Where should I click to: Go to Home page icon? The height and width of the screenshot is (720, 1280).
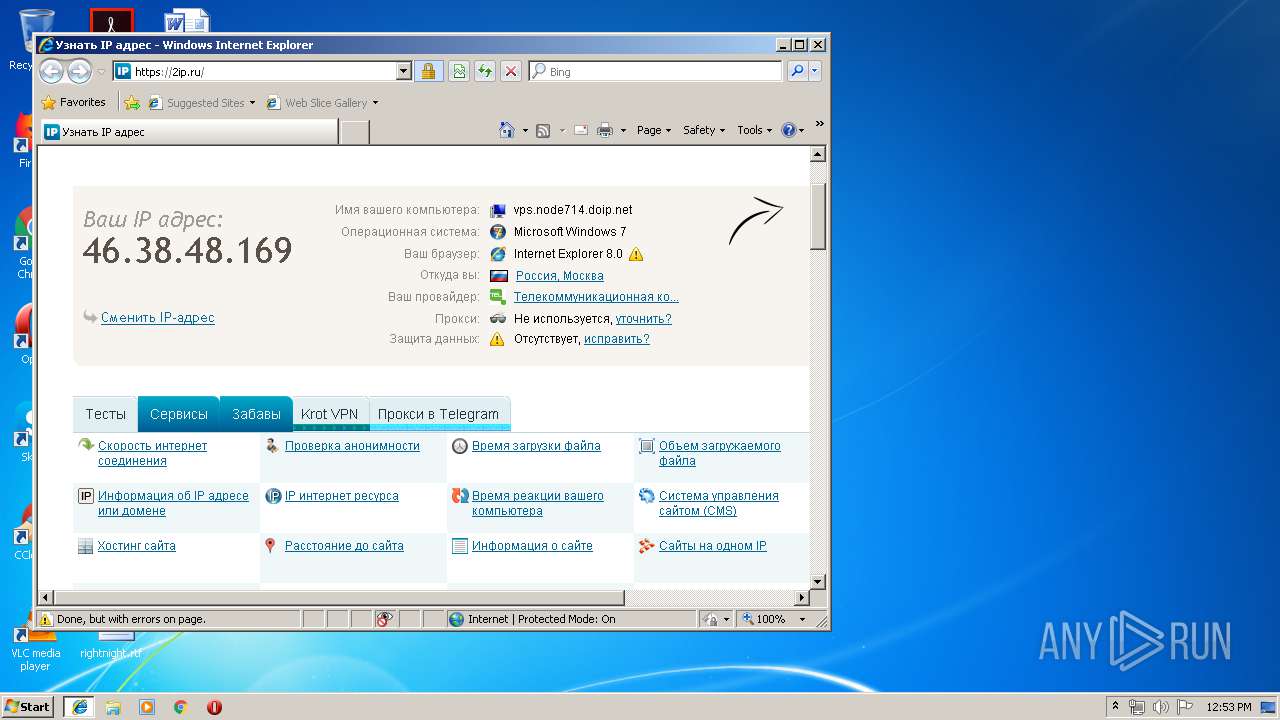click(507, 130)
